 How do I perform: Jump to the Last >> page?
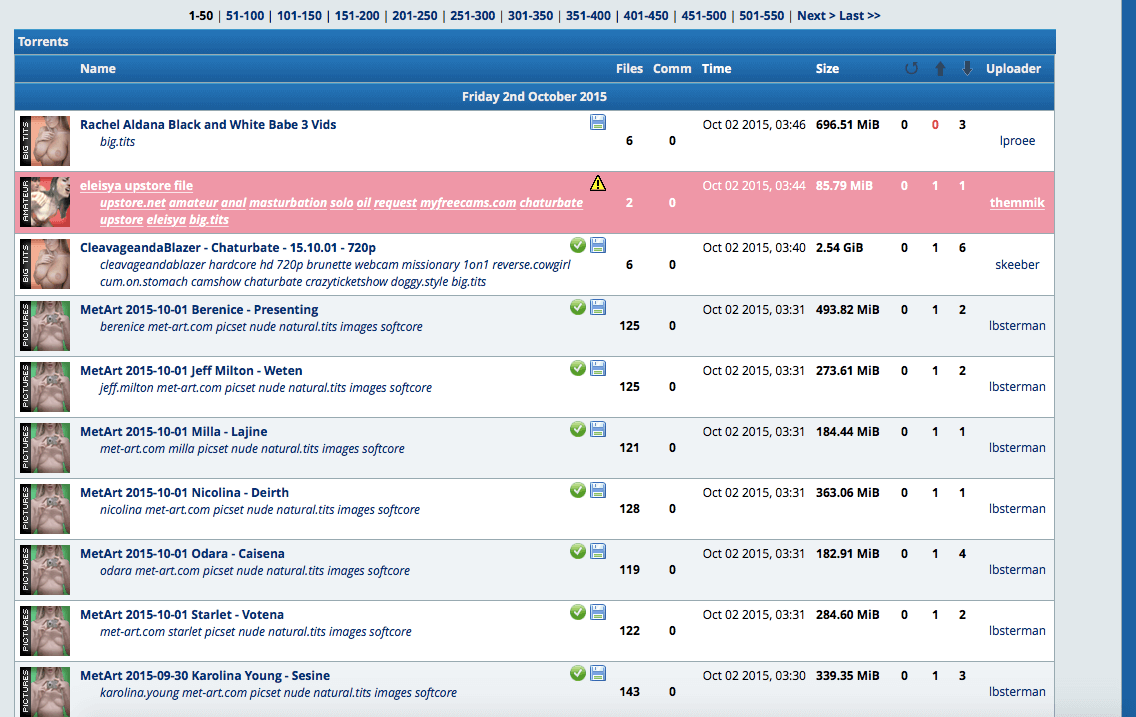tap(859, 16)
